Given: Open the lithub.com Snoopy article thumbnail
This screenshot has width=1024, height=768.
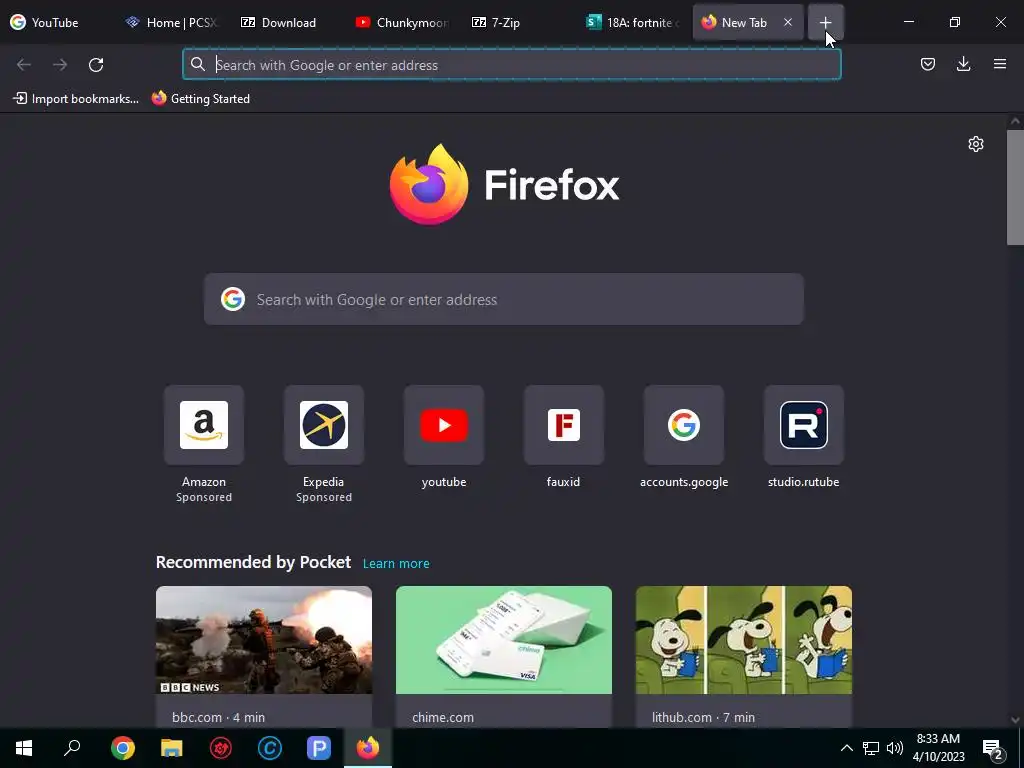Looking at the screenshot, I should click(744, 639).
